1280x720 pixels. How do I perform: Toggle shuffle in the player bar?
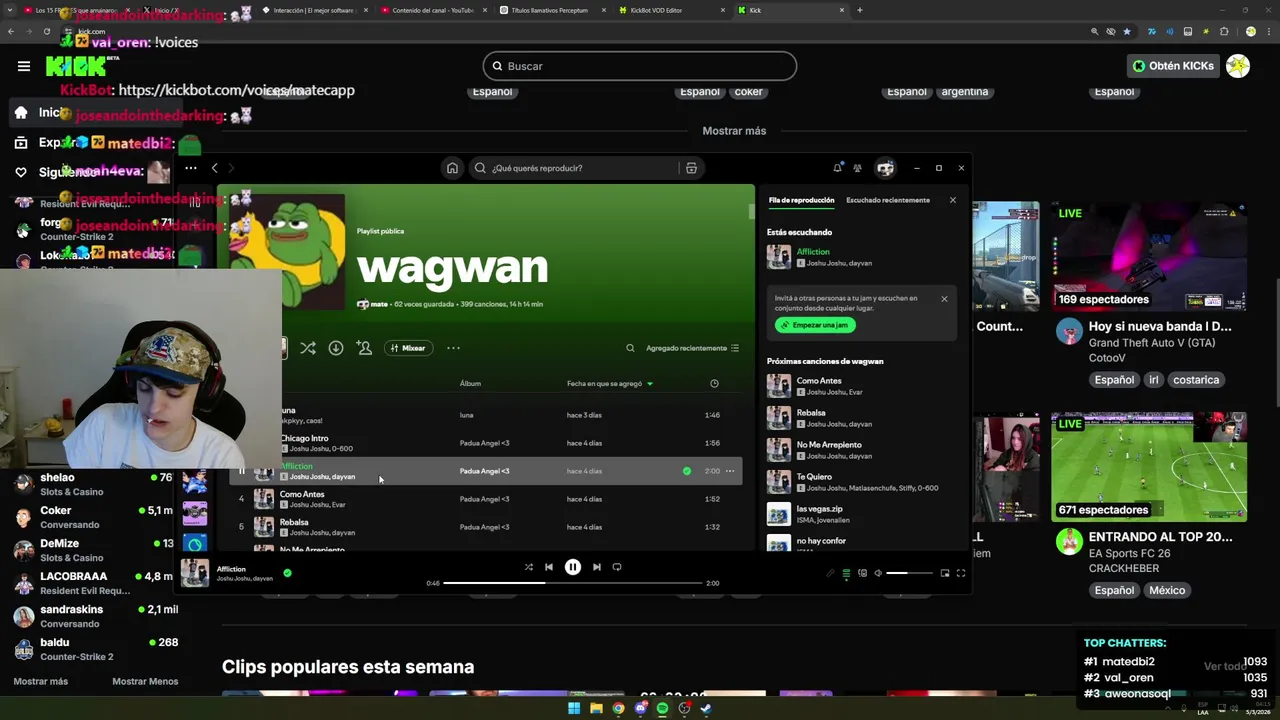coord(529,567)
